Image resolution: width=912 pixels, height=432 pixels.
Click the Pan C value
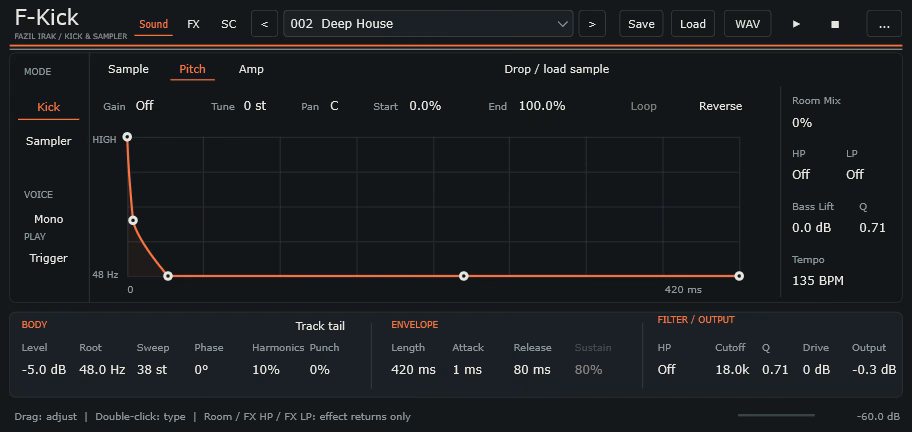pyautogui.click(x=334, y=106)
